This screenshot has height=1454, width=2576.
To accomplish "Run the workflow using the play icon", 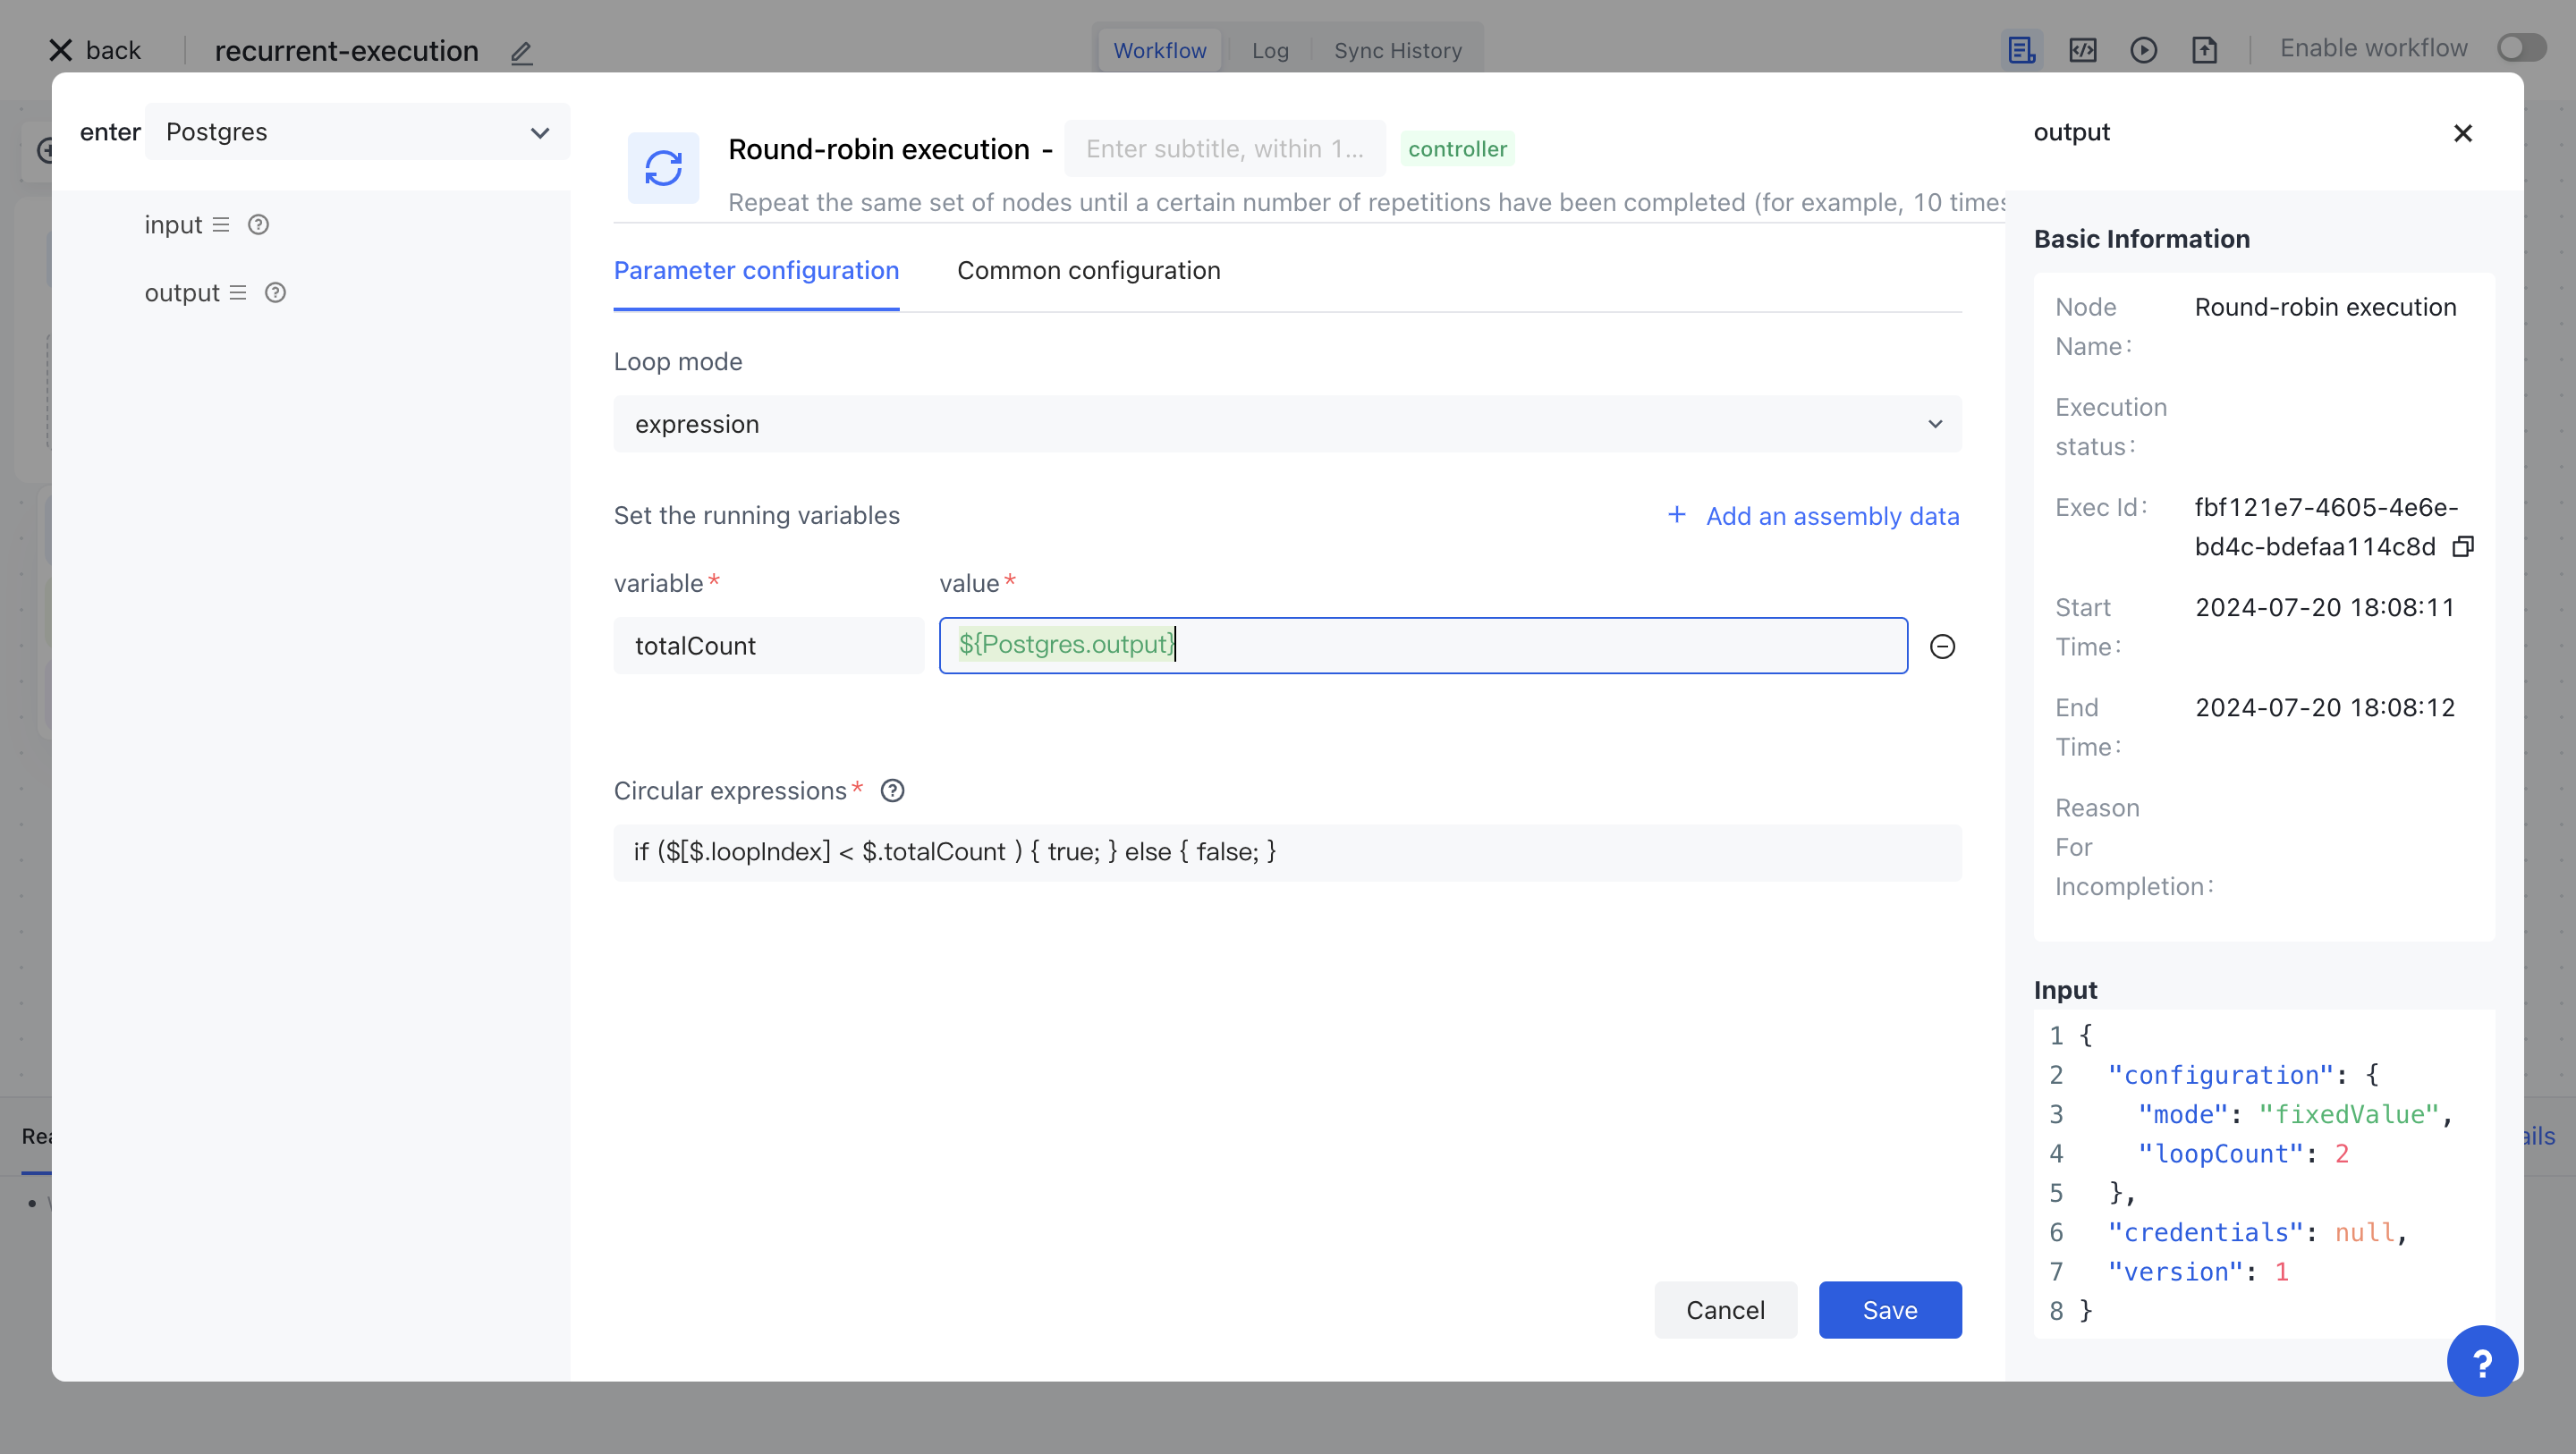I will pyautogui.click(x=2144, y=49).
